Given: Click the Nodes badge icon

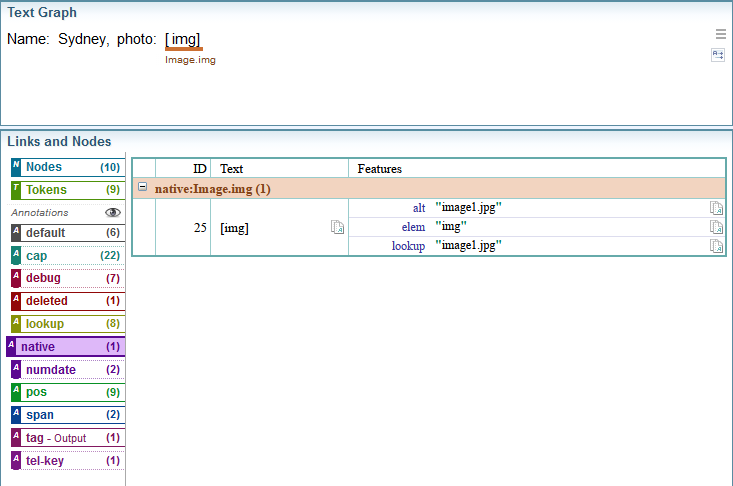Looking at the screenshot, I should coord(16,167).
